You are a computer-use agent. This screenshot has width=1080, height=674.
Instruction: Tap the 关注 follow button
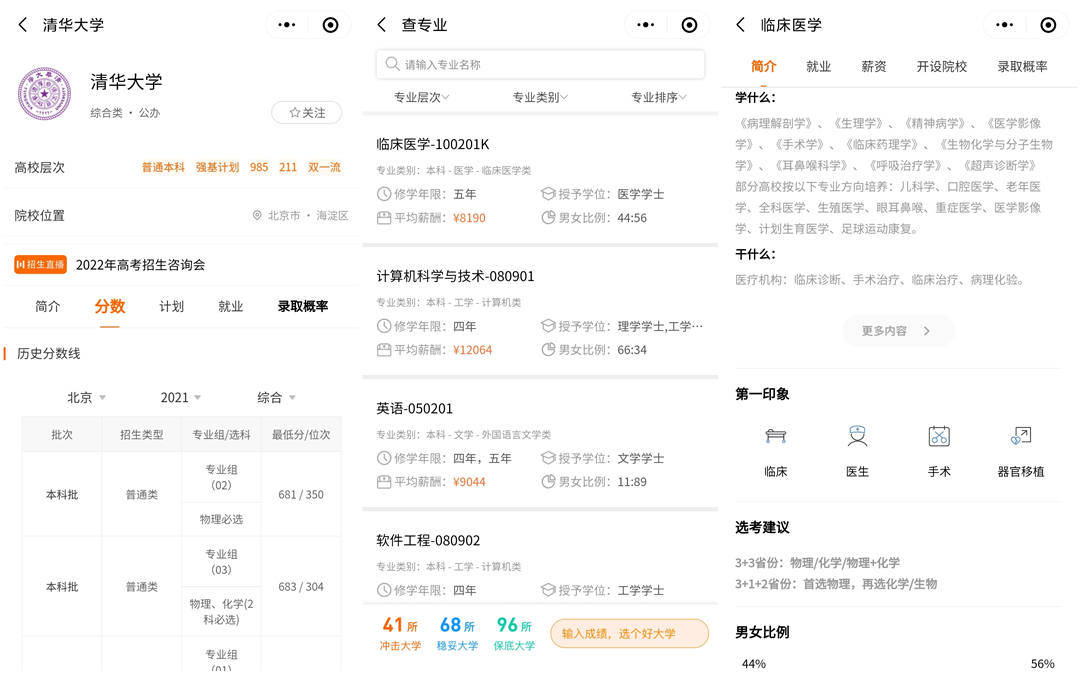306,113
